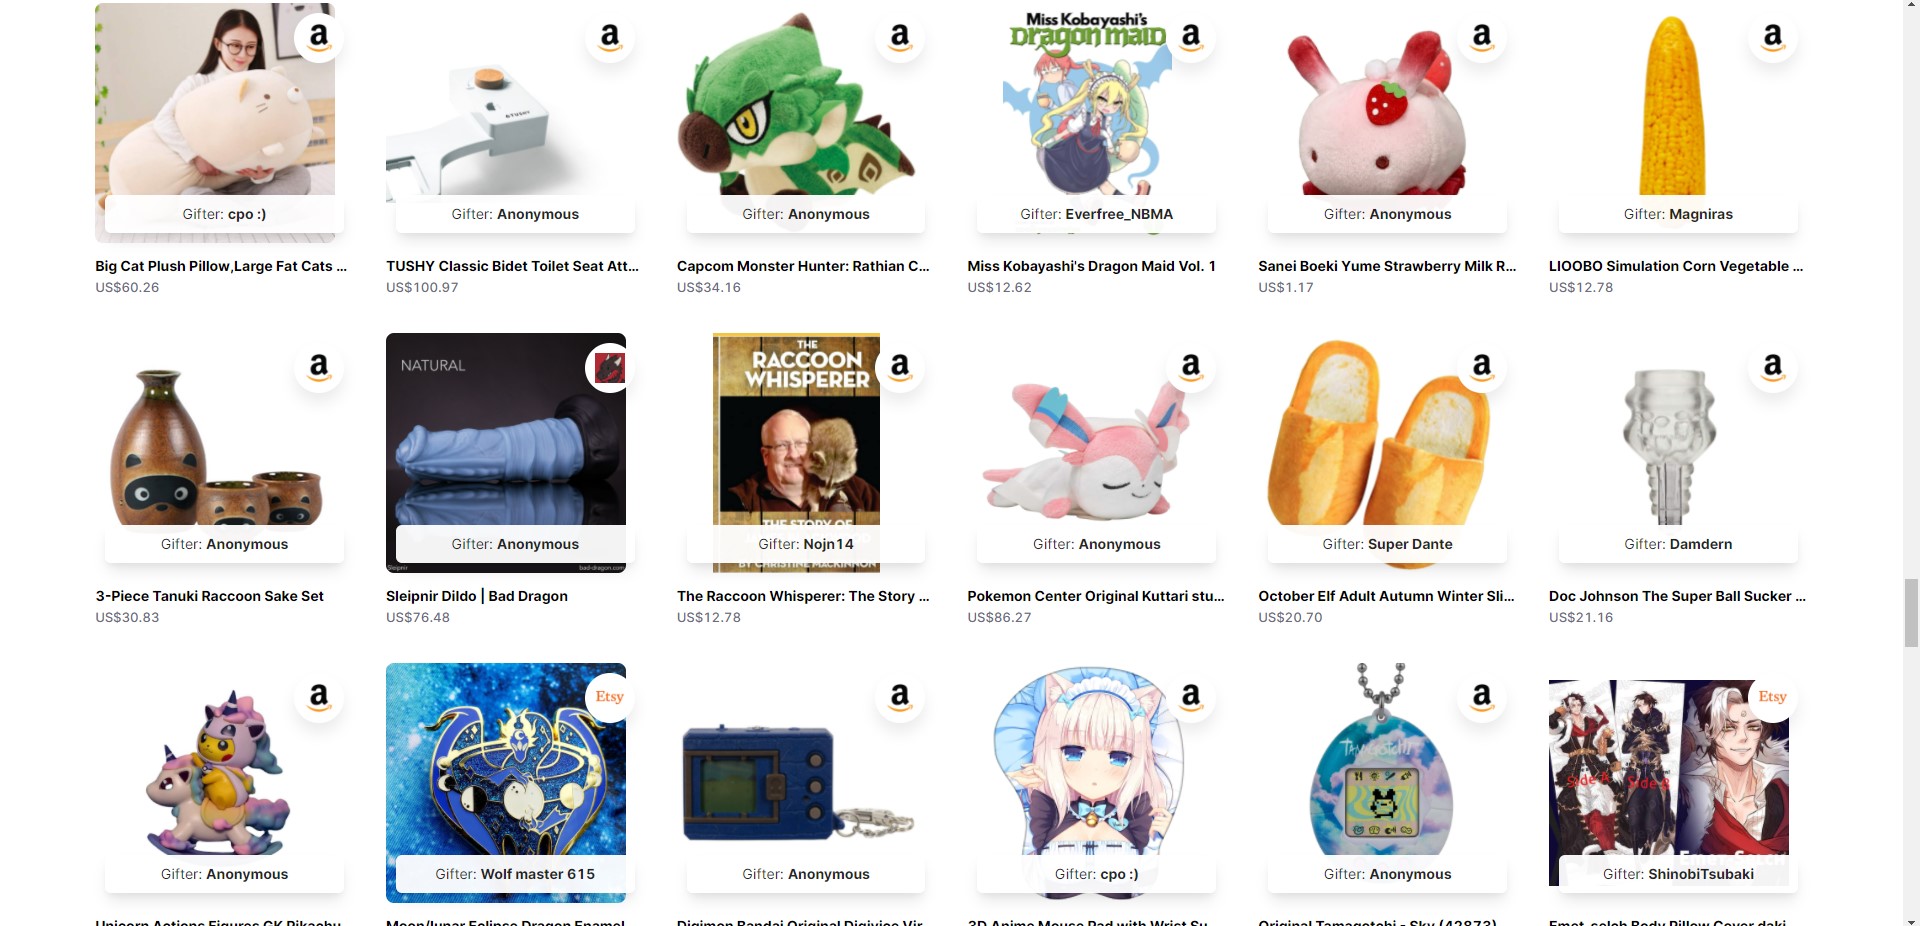The image size is (1920, 926).
Task: Click Amazon icon on TUSHY Bidet item
Action: pyautogui.click(x=610, y=38)
